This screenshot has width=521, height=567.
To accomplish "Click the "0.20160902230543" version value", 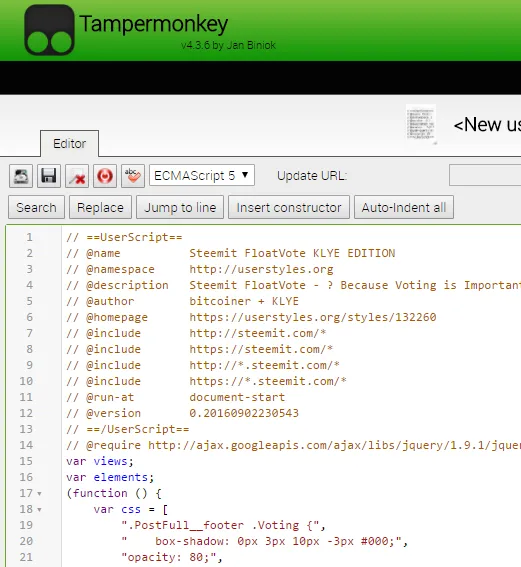I will coord(244,413).
